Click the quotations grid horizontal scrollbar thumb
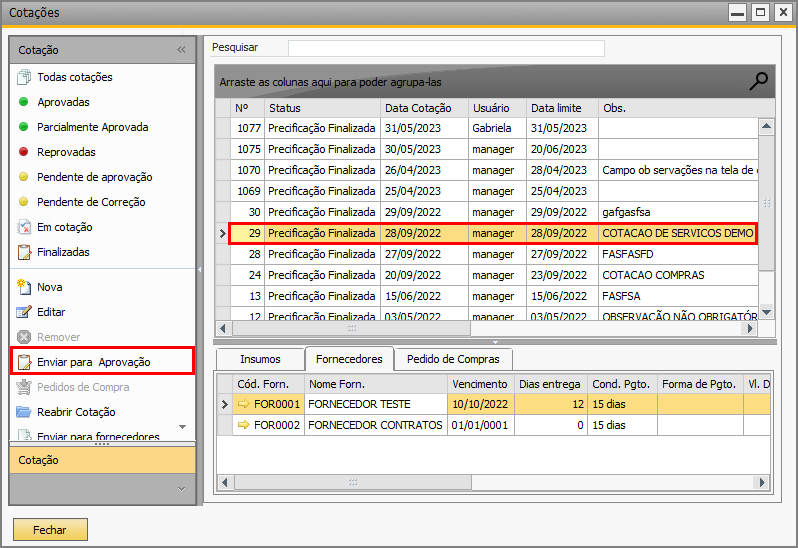Image resolution: width=798 pixels, height=548 pixels. point(352,329)
